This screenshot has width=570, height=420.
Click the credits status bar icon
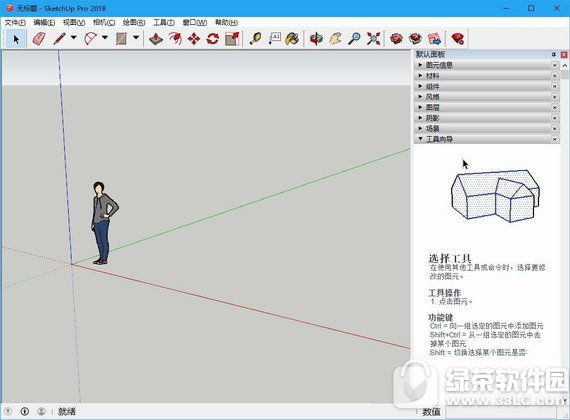coord(25,411)
